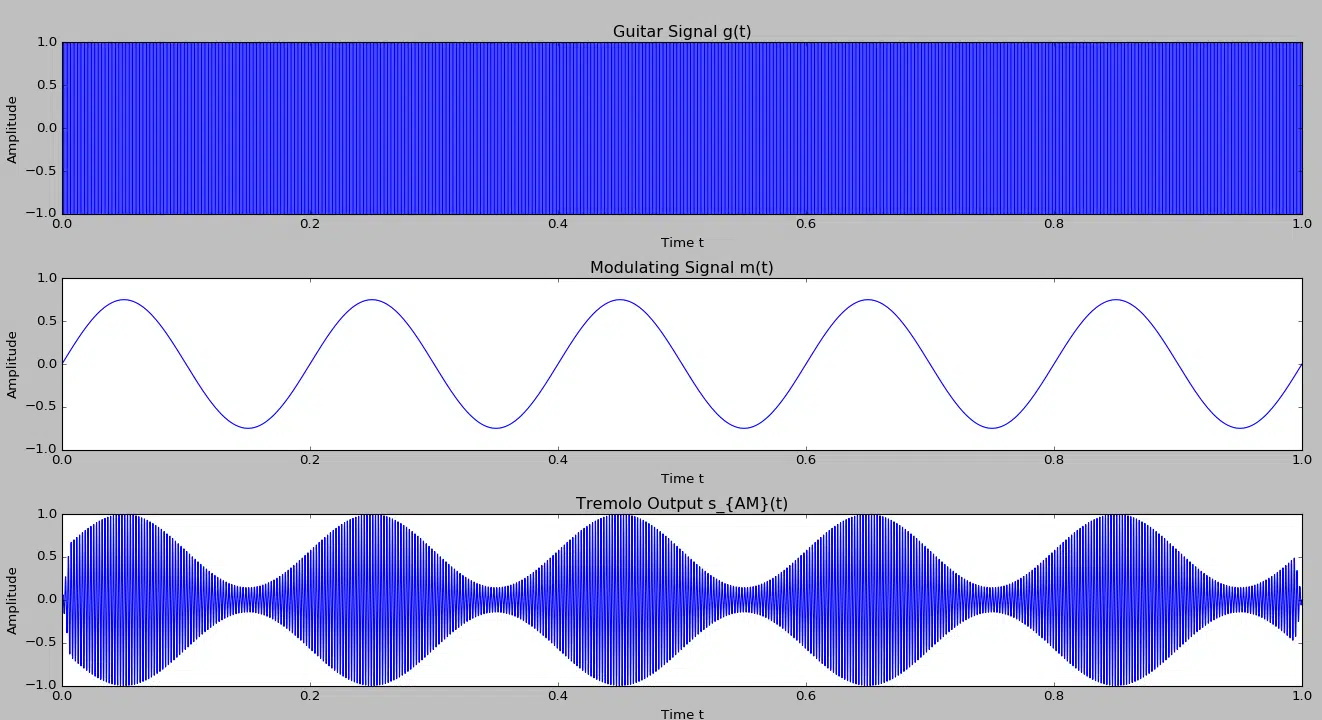1322x720 pixels.
Task: Click inside the solid blue Guitar Signal waveform
Action: (x=682, y=128)
